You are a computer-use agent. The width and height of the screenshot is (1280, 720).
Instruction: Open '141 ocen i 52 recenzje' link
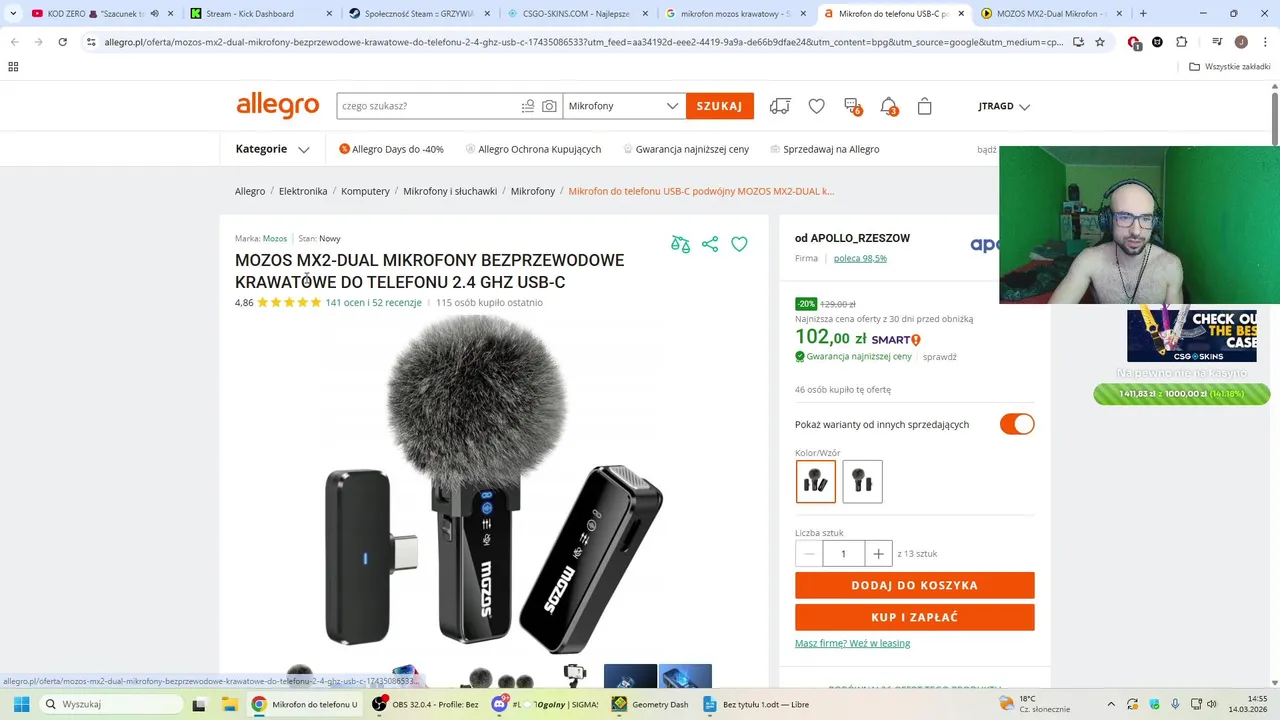pyautogui.click(x=373, y=302)
